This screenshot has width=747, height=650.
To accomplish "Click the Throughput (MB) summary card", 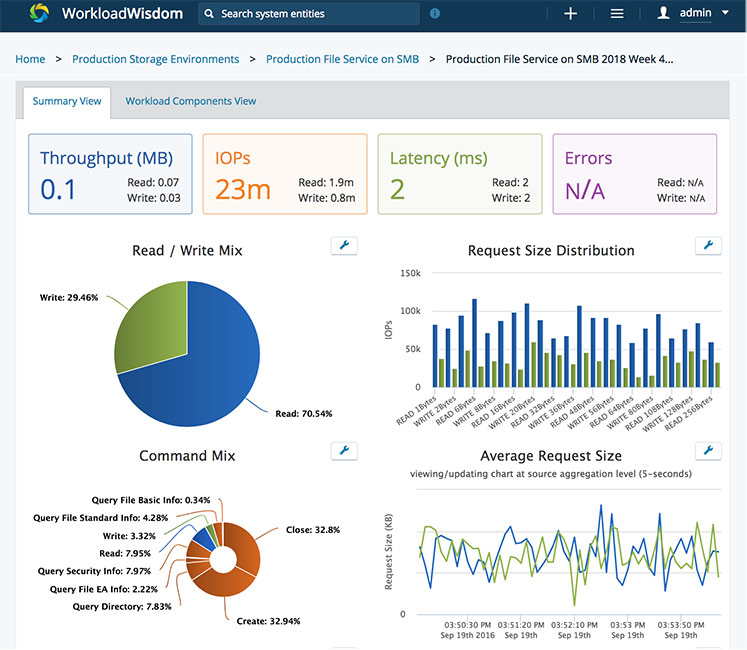I will (x=109, y=174).
